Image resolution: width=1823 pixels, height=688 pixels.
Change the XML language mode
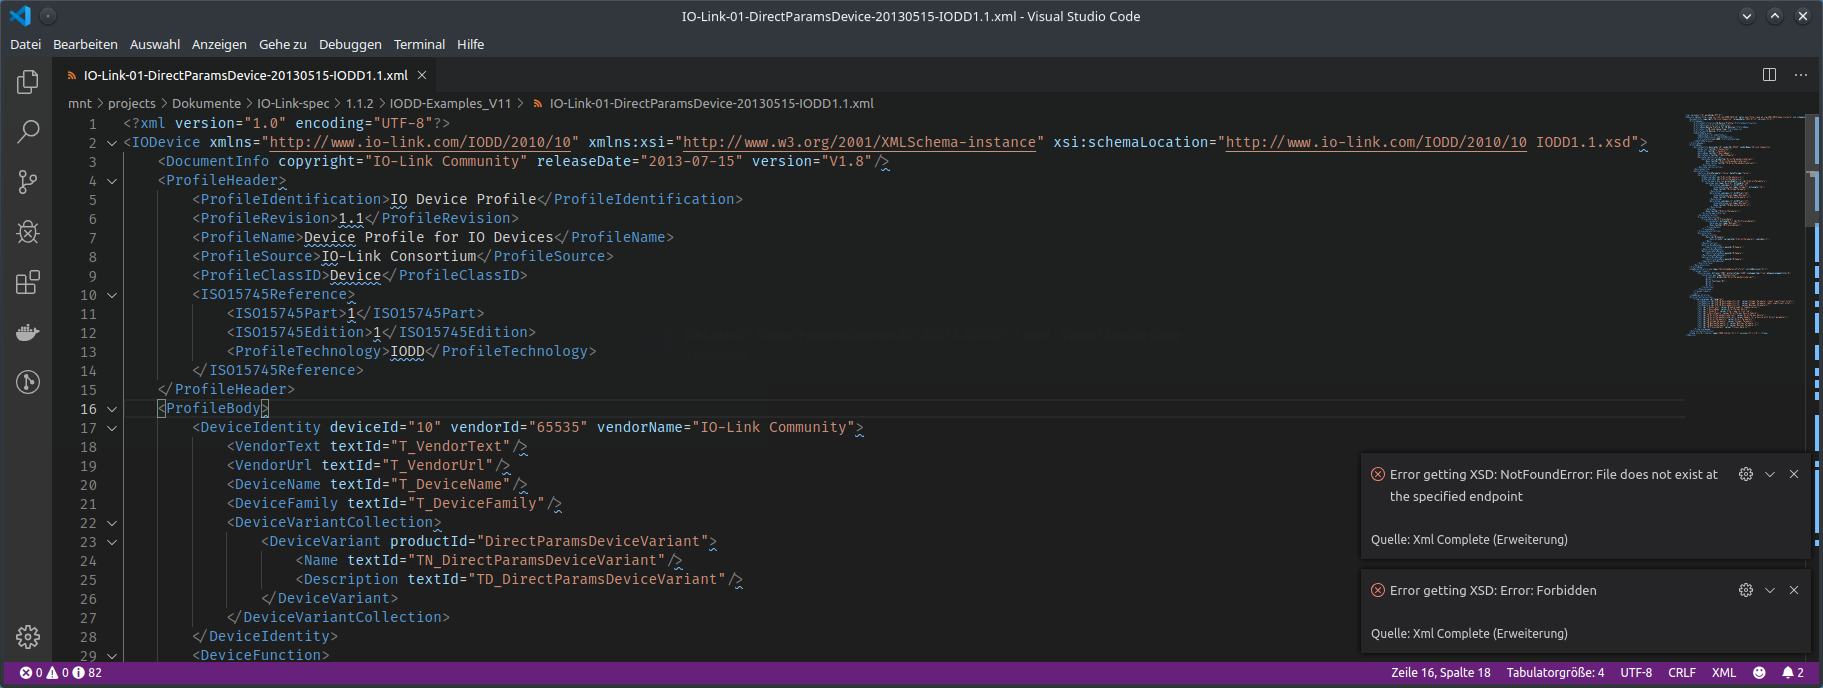point(1724,673)
